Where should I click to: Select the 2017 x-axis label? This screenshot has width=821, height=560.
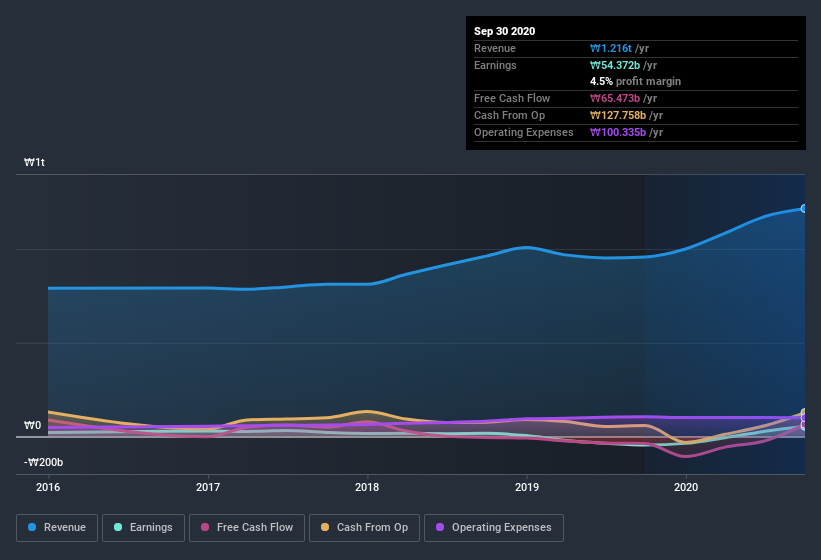[x=208, y=487]
